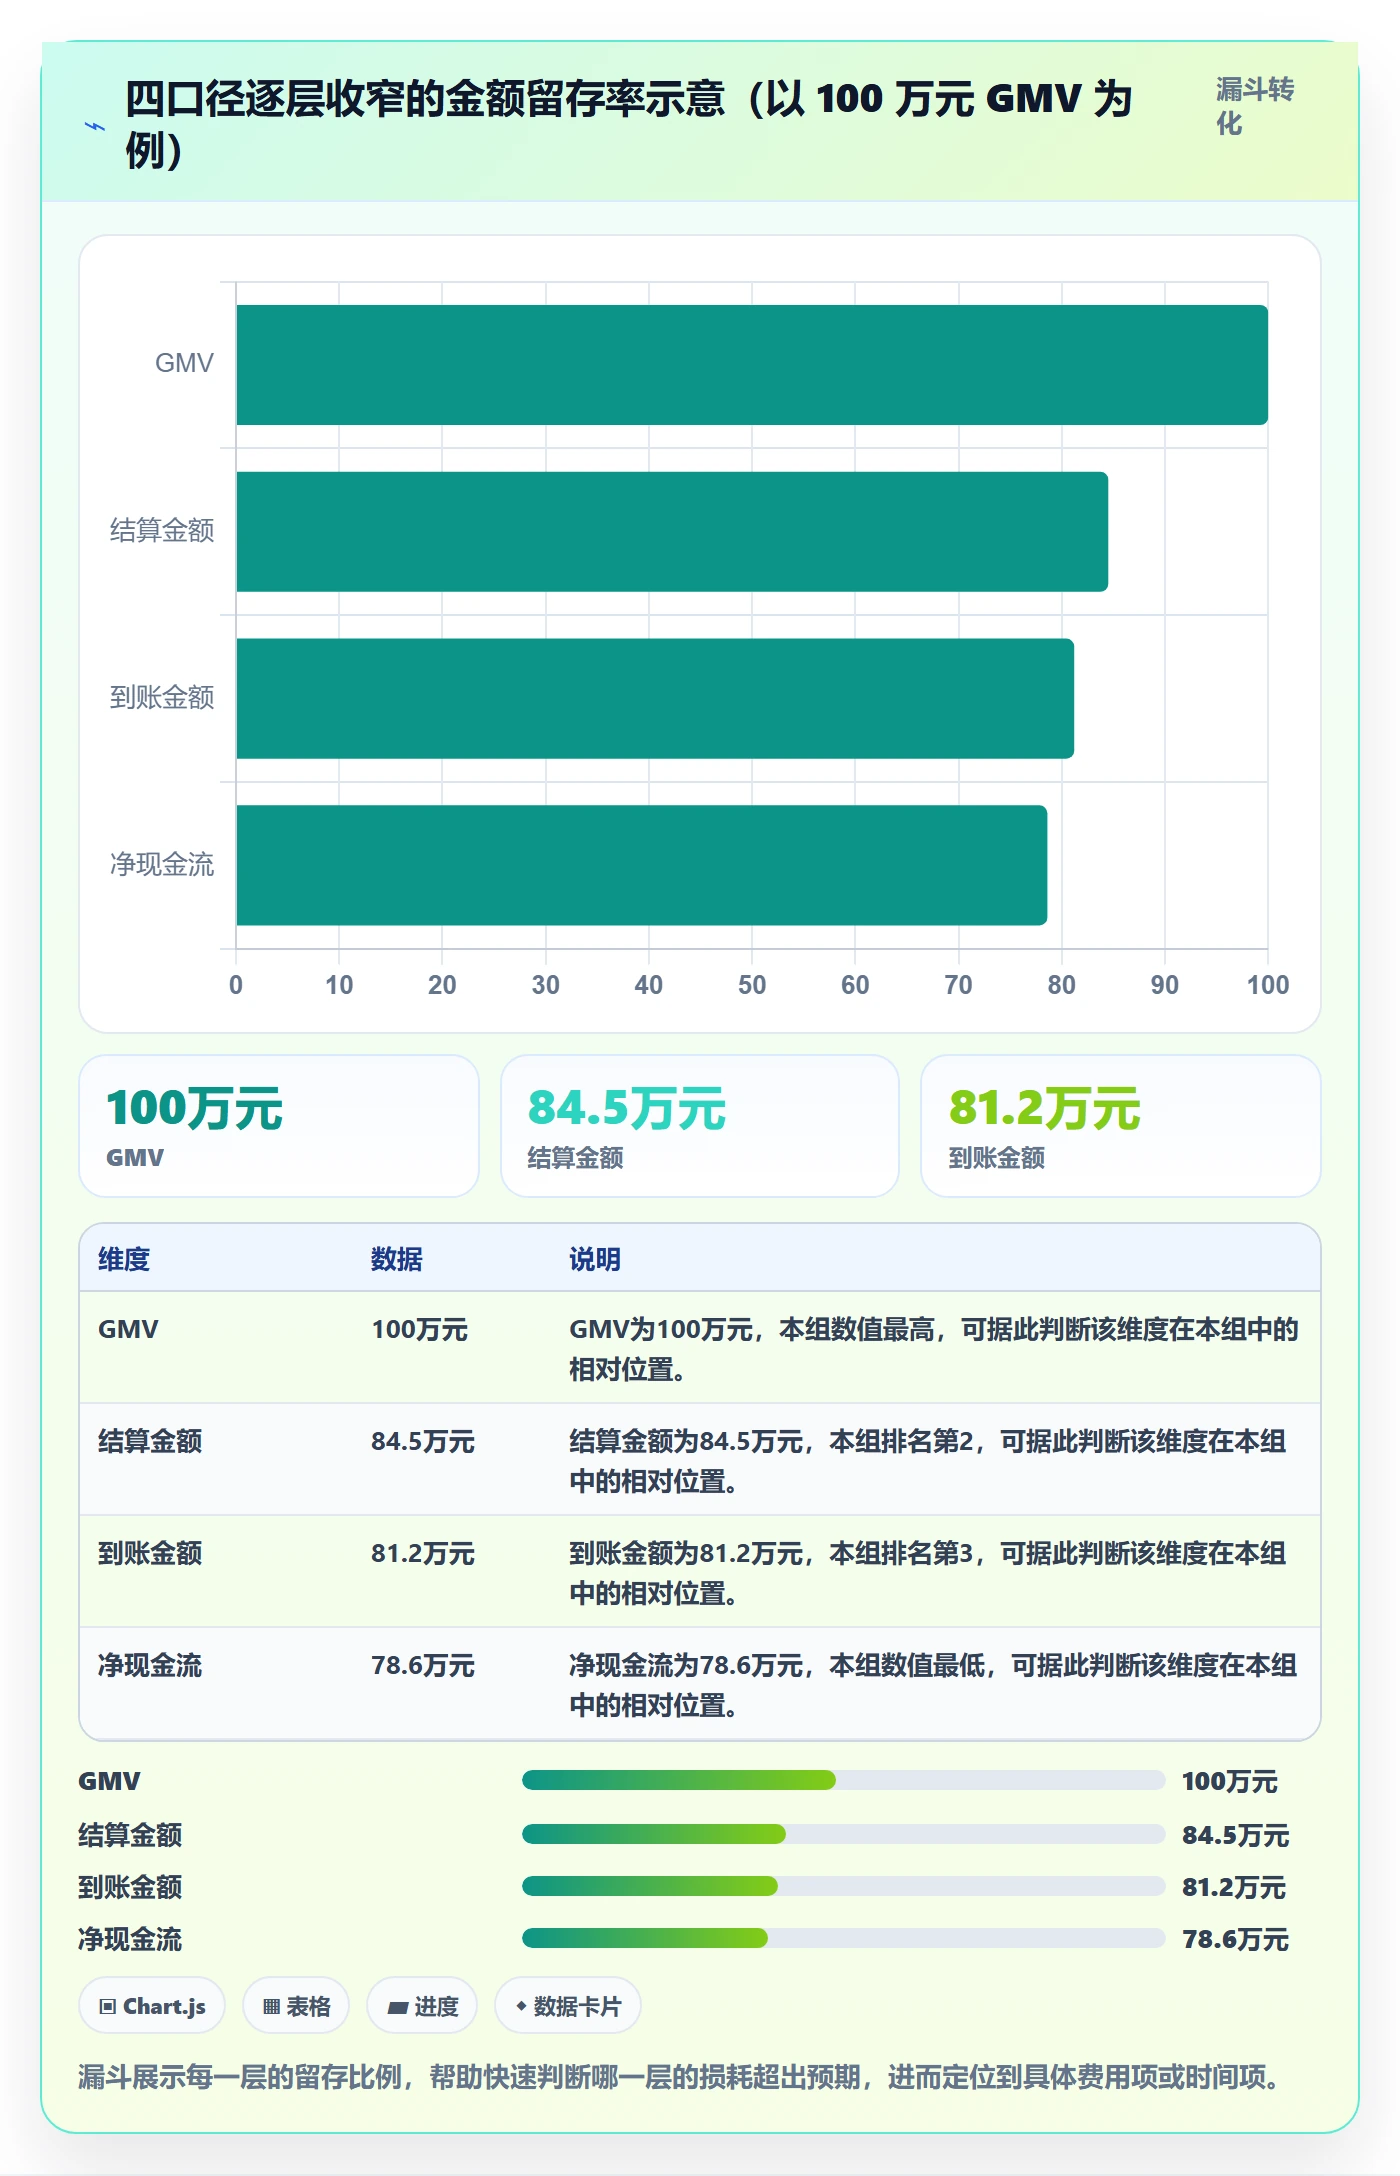Click the 结算金额 bar in the chart
Image resolution: width=1400 pixels, height=2176 pixels.
[672, 532]
